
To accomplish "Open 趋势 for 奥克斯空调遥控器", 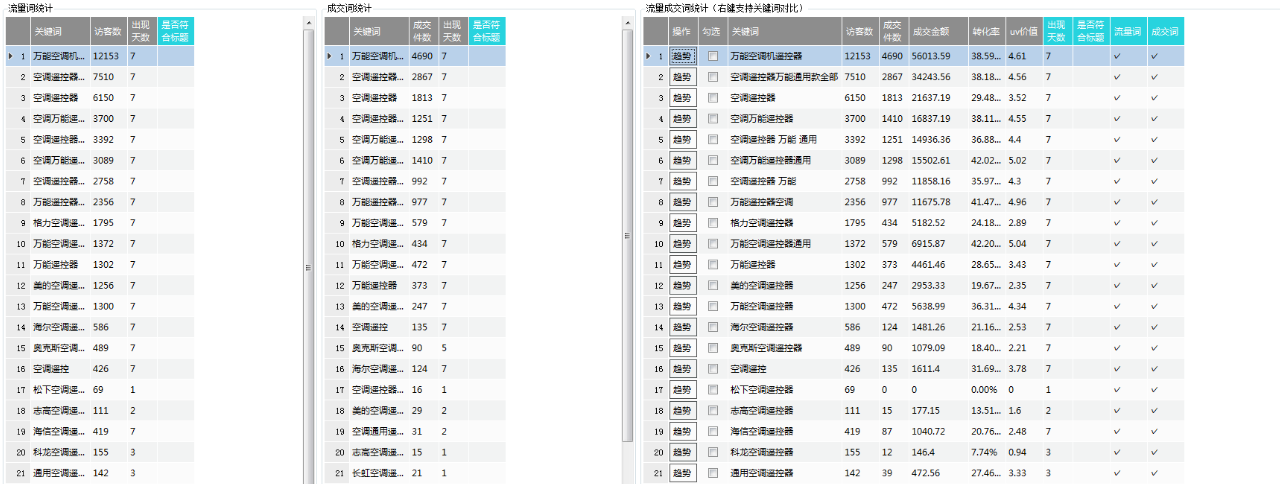I will tap(682, 348).
